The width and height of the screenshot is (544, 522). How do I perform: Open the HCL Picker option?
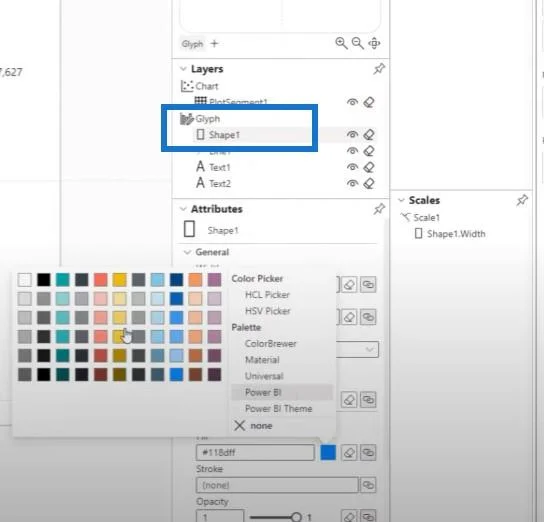(267, 294)
